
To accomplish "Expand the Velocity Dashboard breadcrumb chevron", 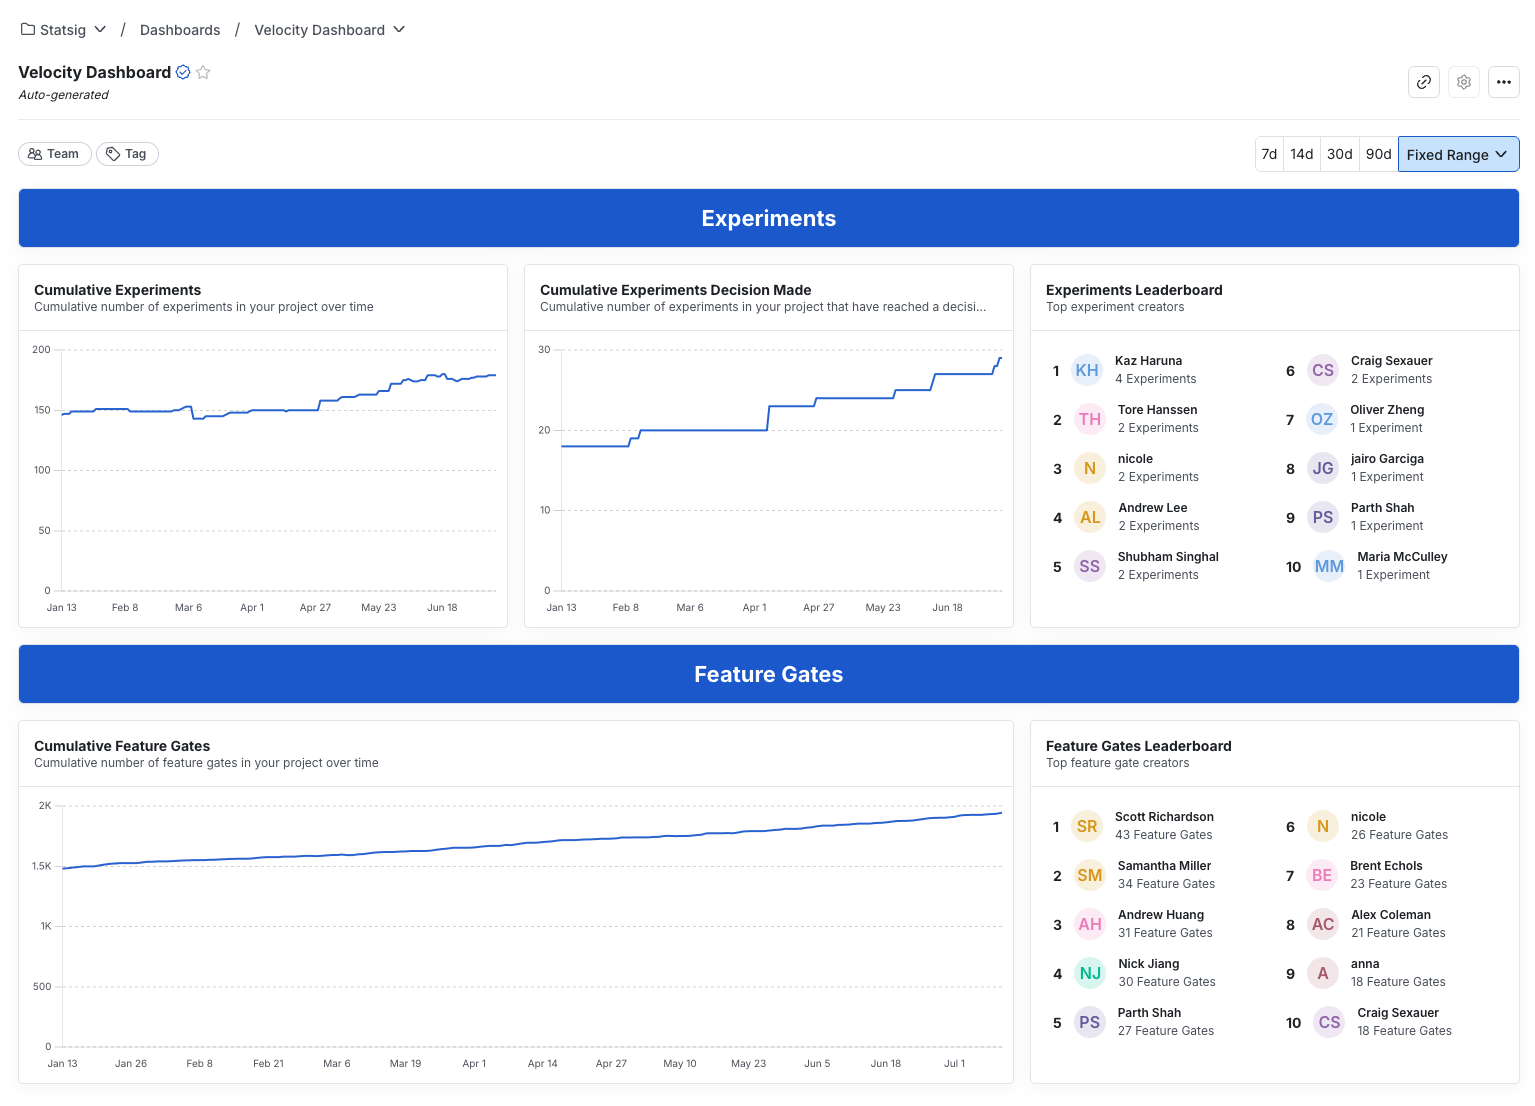I will point(400,29).
